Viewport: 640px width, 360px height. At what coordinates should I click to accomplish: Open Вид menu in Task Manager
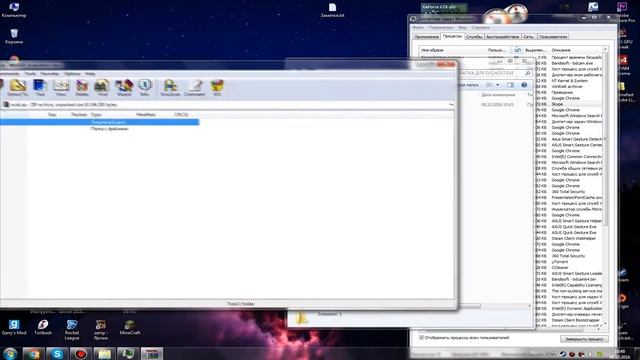[462, 27]
